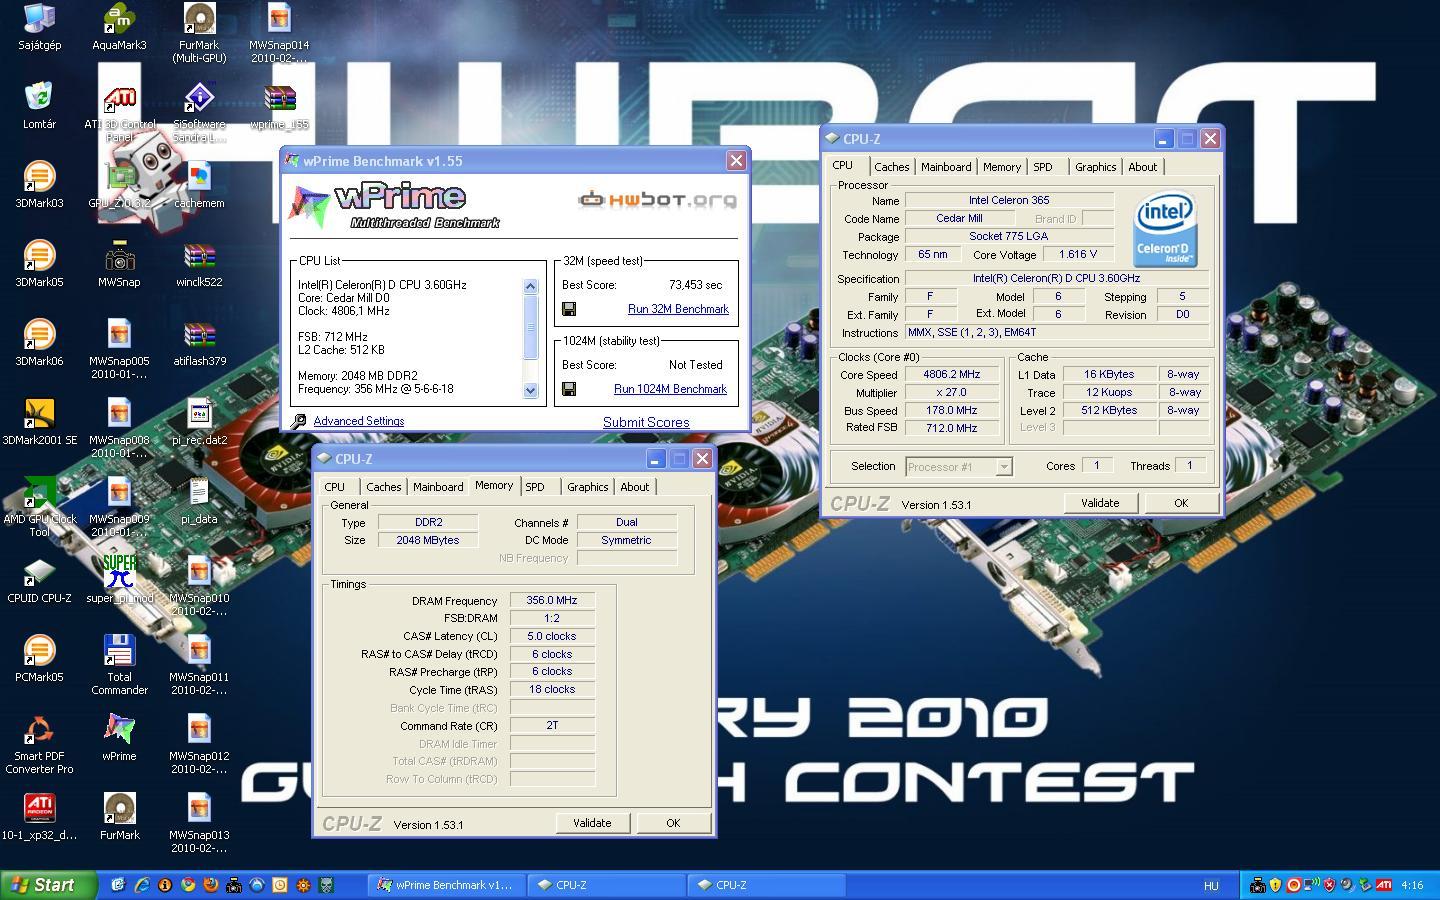The height and width of the screenshot is (900, 1440).
Task: Open the Processor #1 selection dropdown
Action: click(959, 467)
